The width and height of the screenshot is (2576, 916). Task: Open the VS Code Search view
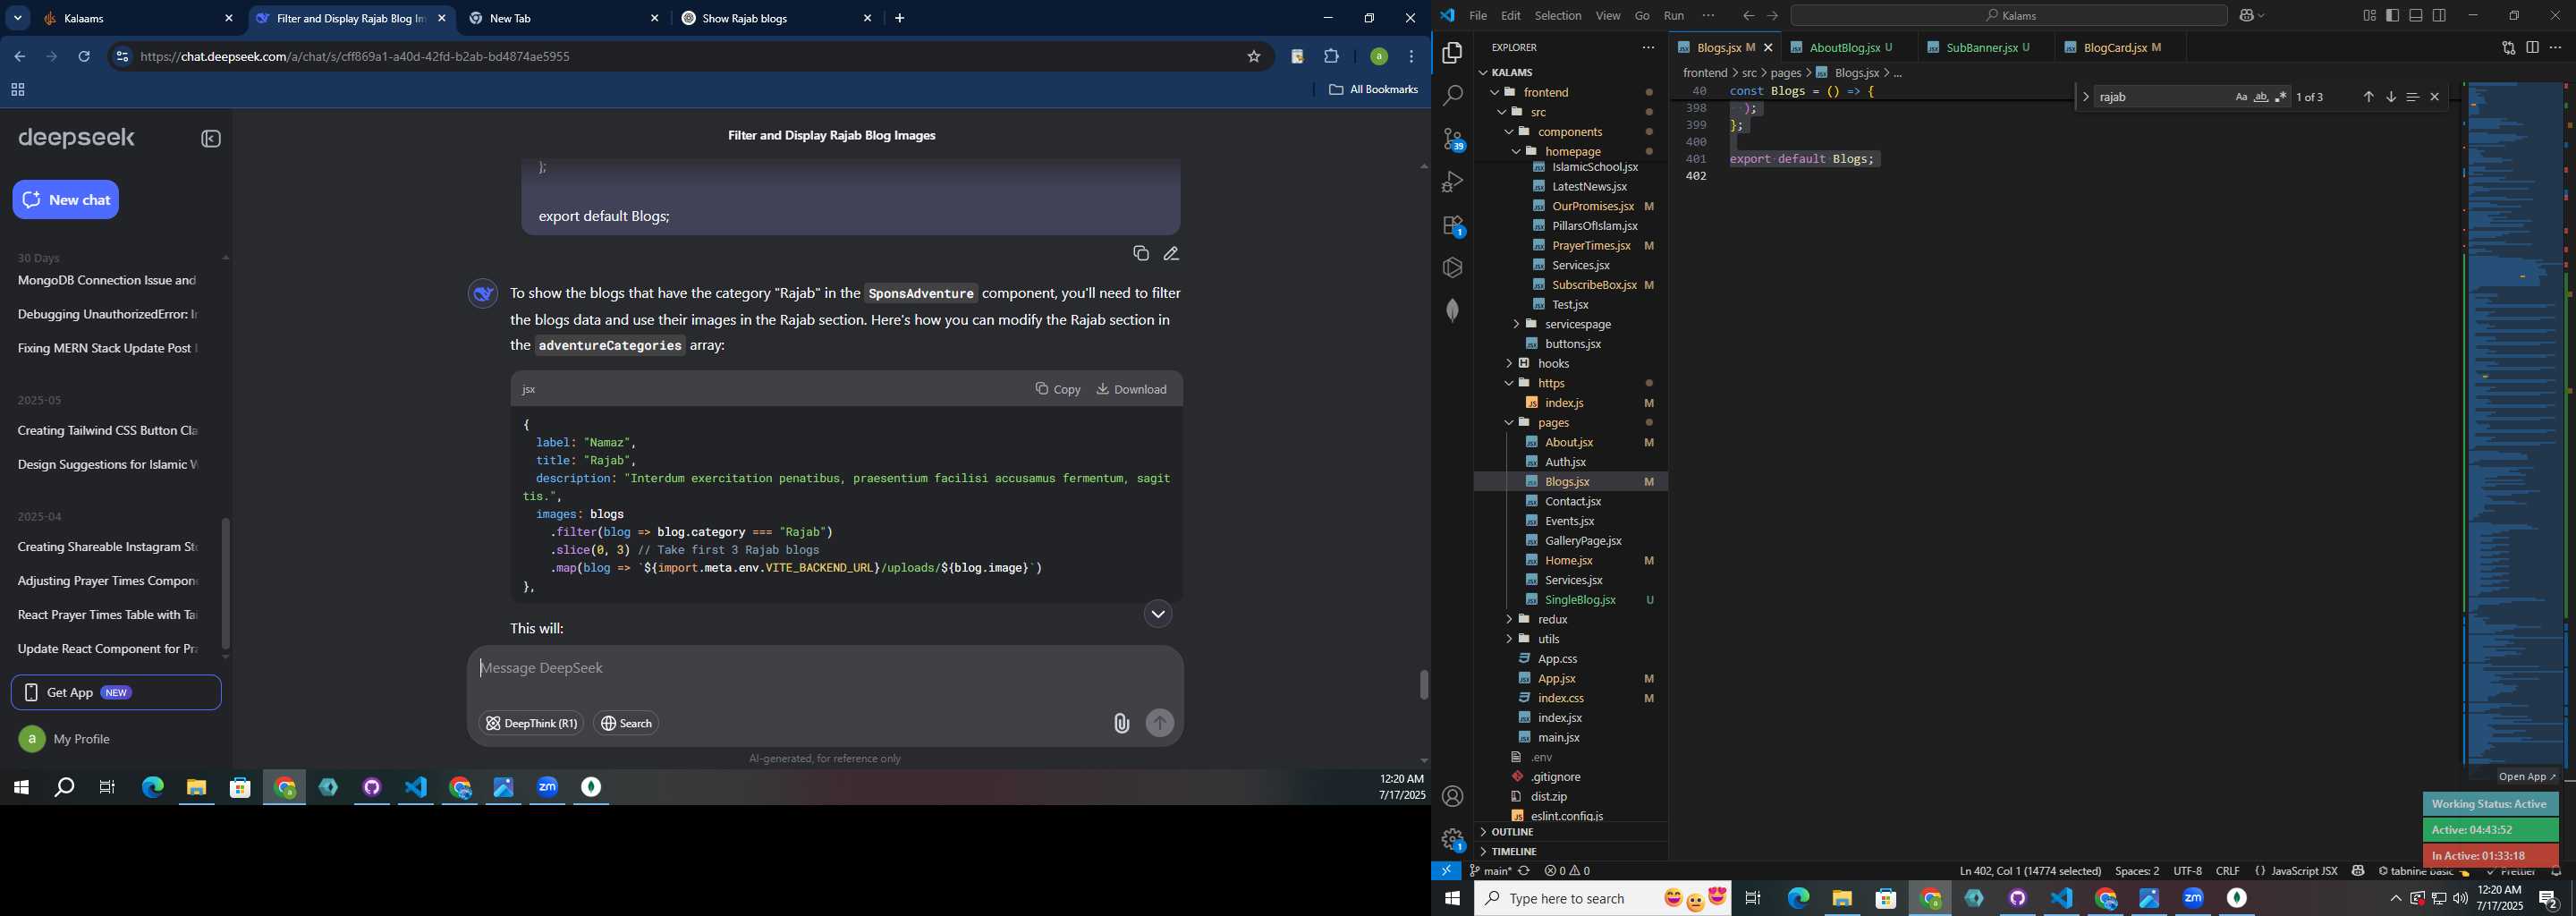point(1452,96)
